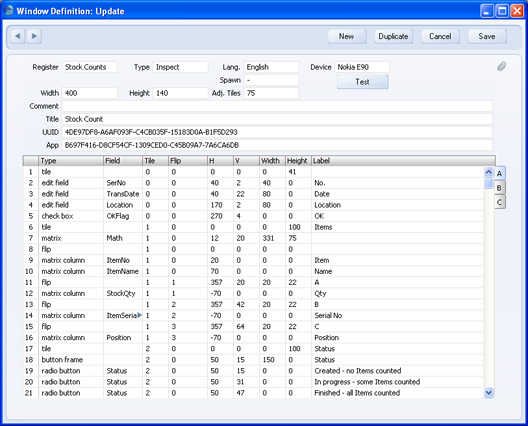Select row 5 check box OKFlag
Image resolution: width=528 pixels, height=426 pixels.
(x=253, y=216)
